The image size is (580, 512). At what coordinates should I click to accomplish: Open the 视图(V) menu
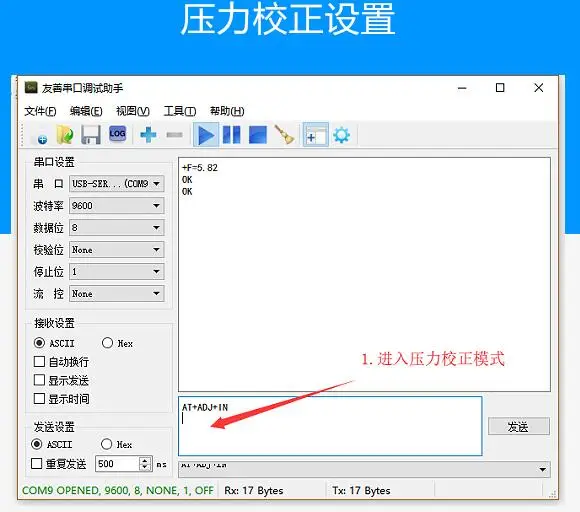tap(133, 111)
